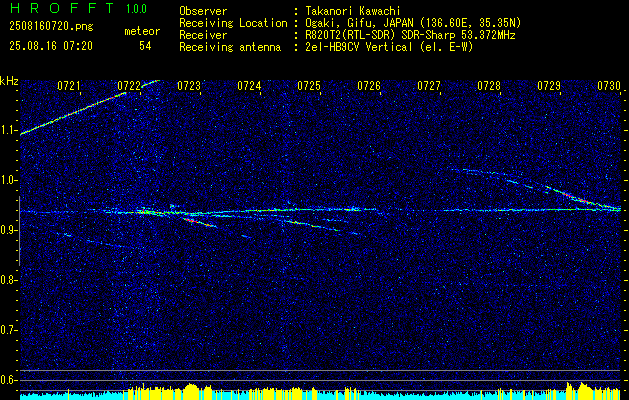
Task: Click time marker 0729
Action: pos(549,85)
